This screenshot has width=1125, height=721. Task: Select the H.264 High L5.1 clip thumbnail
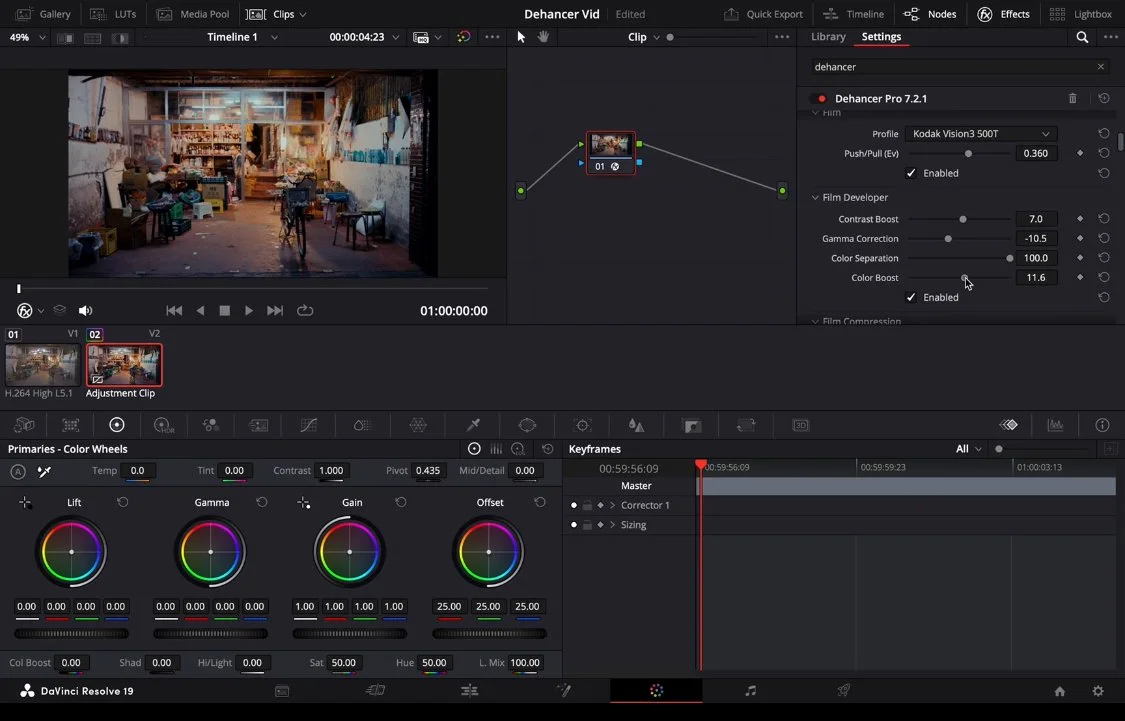coord(42,365)
